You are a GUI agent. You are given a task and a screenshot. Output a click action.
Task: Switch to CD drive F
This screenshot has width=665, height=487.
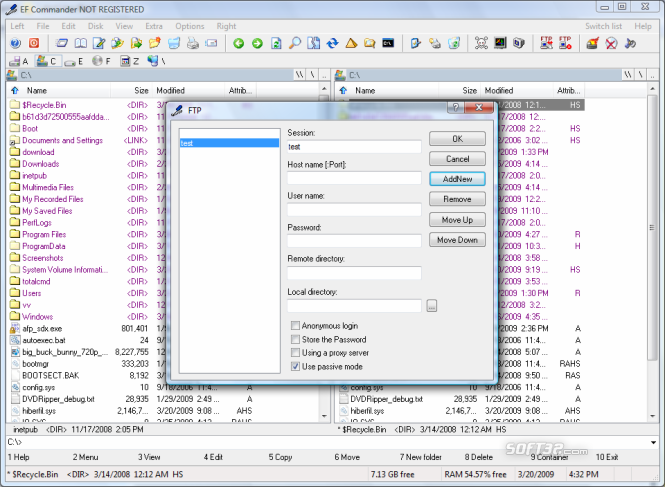(x=102, y=62)
